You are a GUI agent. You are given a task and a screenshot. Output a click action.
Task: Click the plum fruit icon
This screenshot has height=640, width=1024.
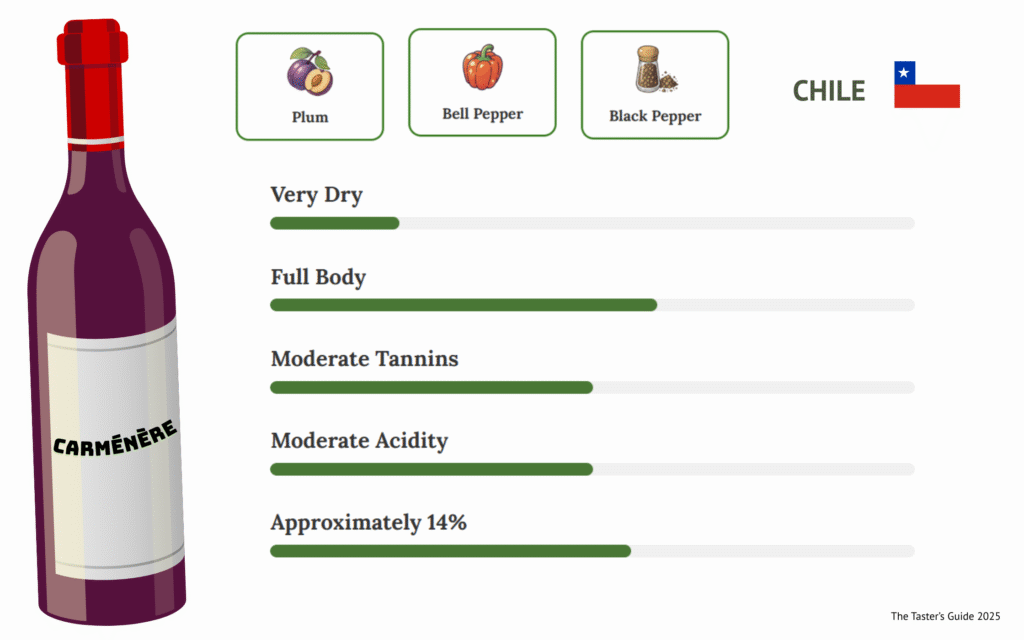(310, 72)
